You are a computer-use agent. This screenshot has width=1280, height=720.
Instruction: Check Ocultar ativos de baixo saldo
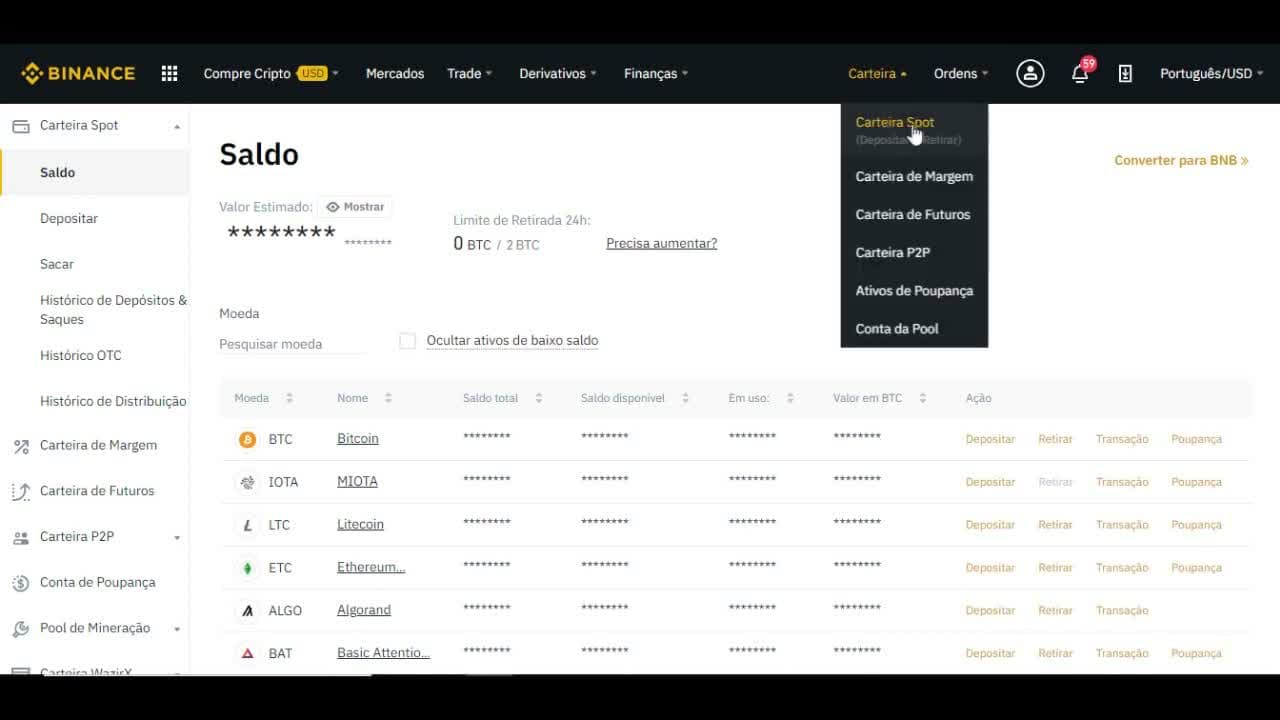(407, 341)
